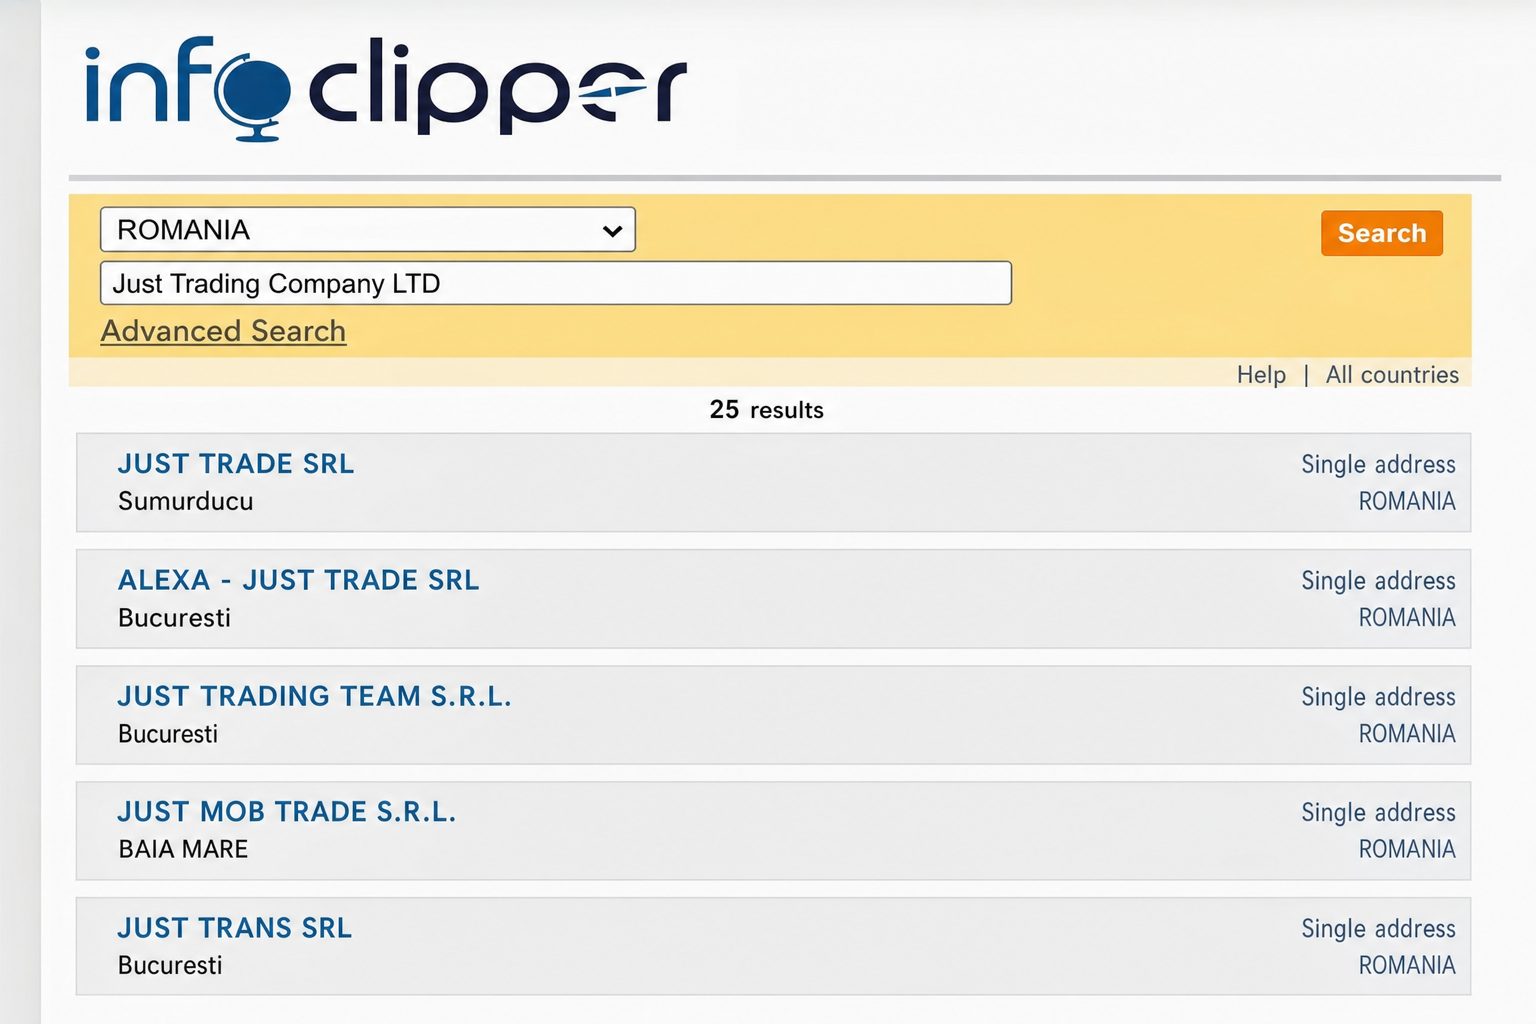The height and width of the screenshot is (1024, 1536).
Task: Open the ROMANIA country dropdown
Action: click(x=368, y=230)
